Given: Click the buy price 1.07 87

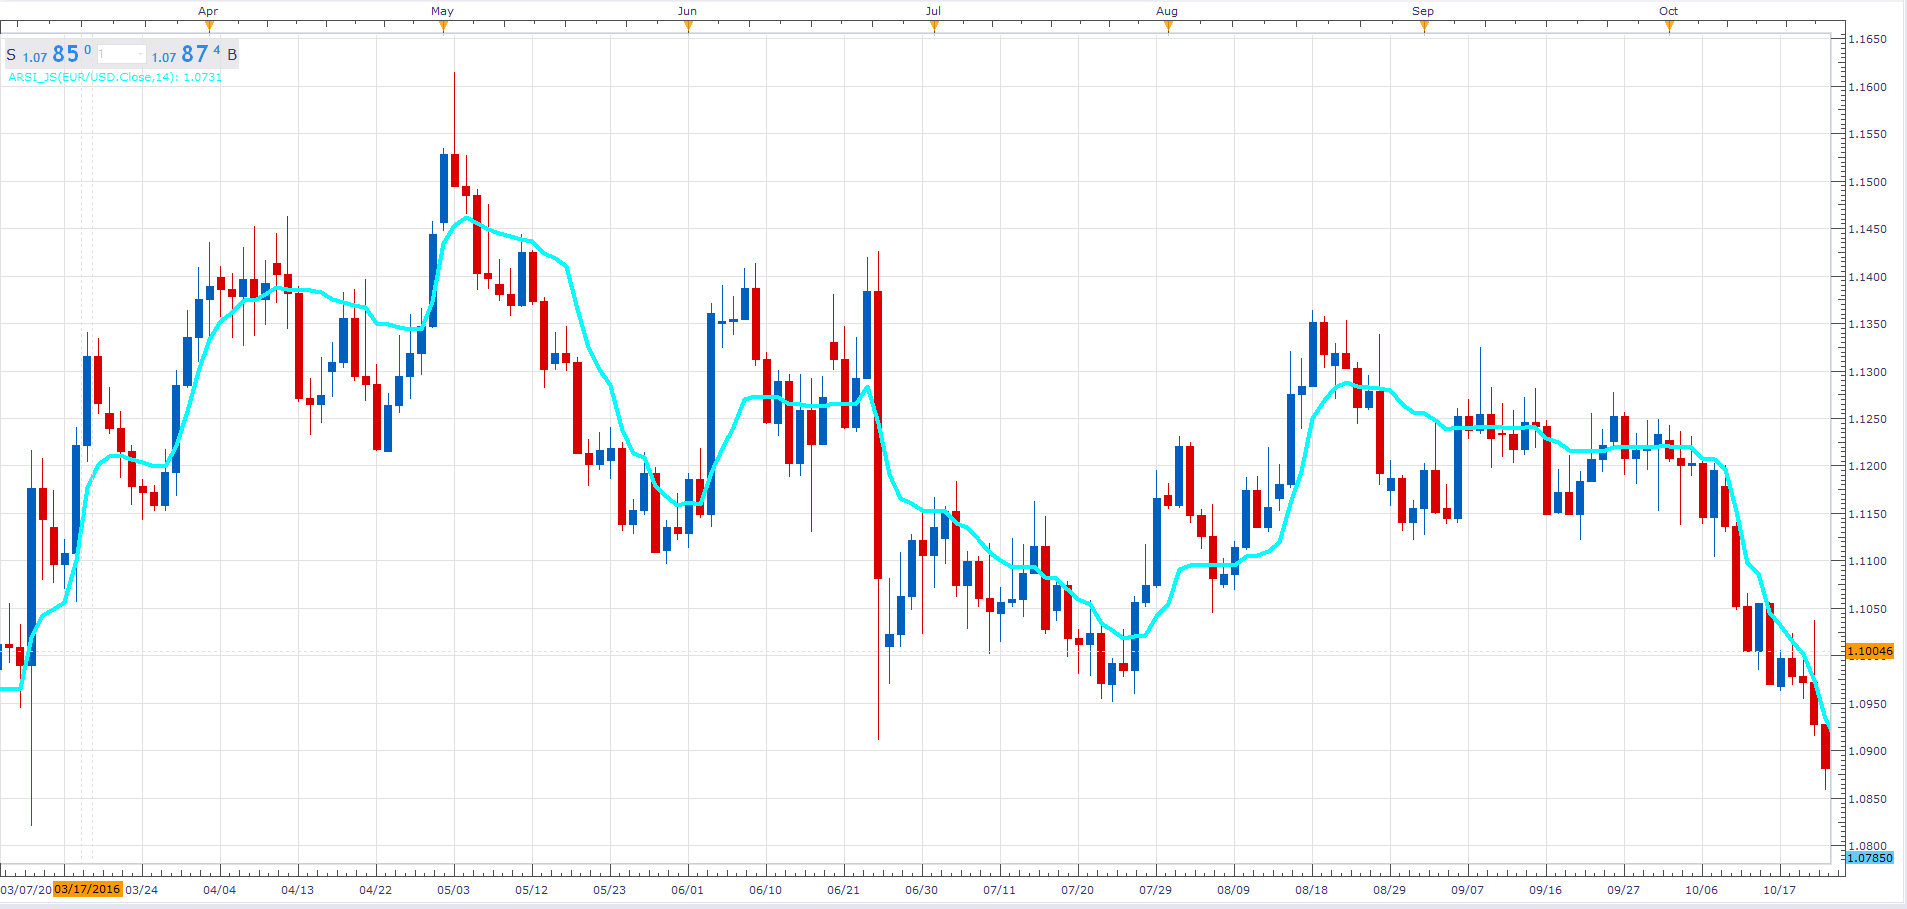Looking at the screenshot, I should click(x=186, y=54).
